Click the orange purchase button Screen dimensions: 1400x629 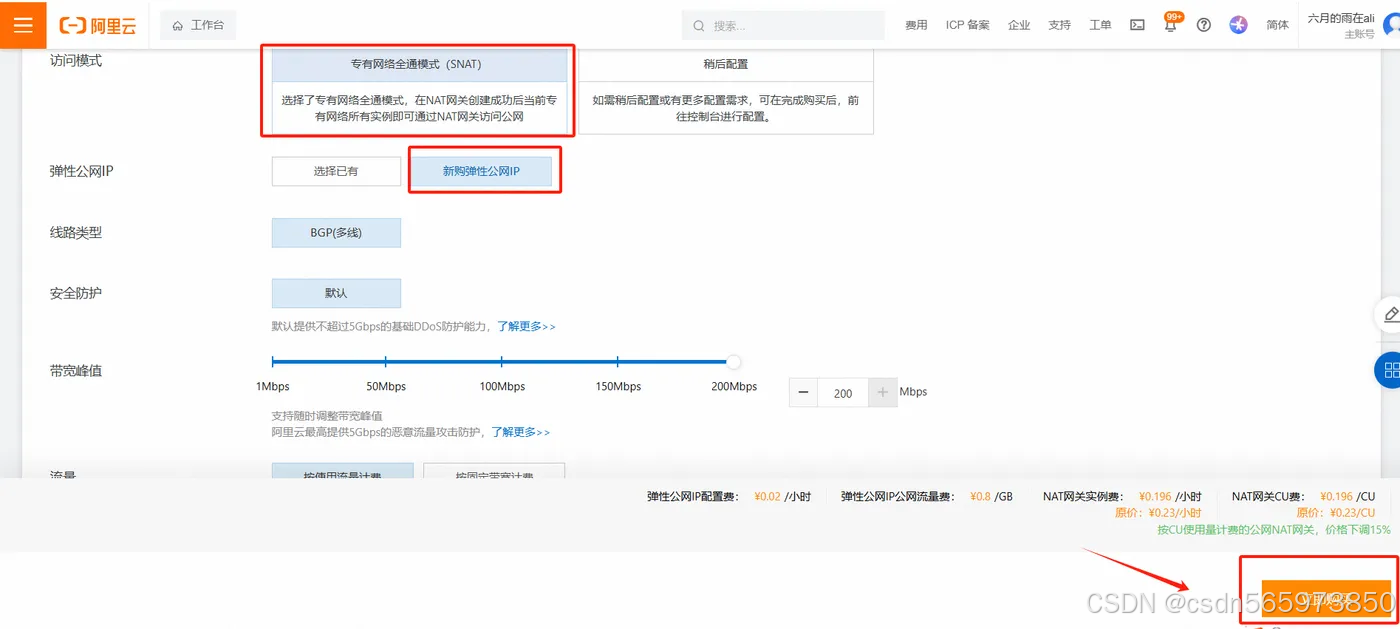click(x=1325, y=599)
